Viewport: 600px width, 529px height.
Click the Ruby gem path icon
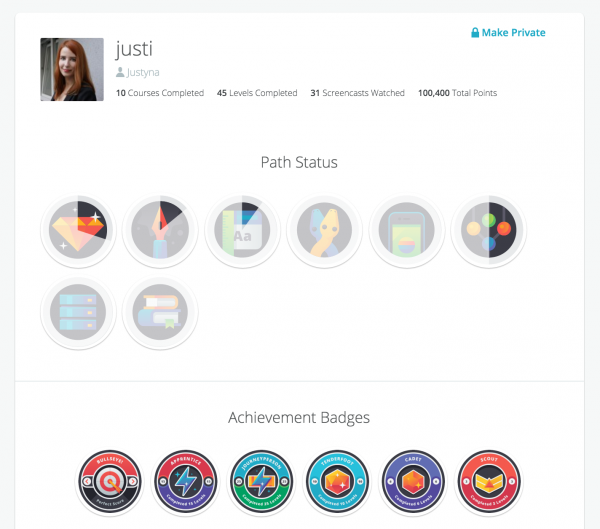78,230
